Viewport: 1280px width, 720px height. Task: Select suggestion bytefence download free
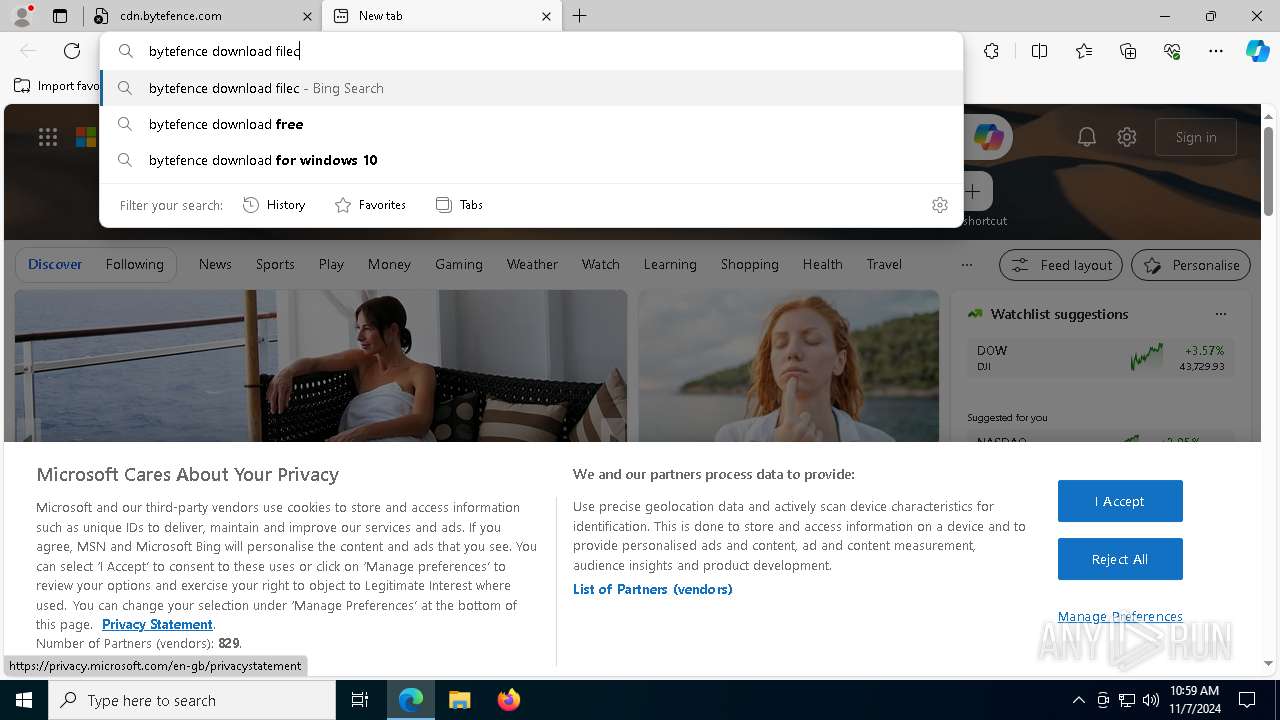[x=531, y=124]
